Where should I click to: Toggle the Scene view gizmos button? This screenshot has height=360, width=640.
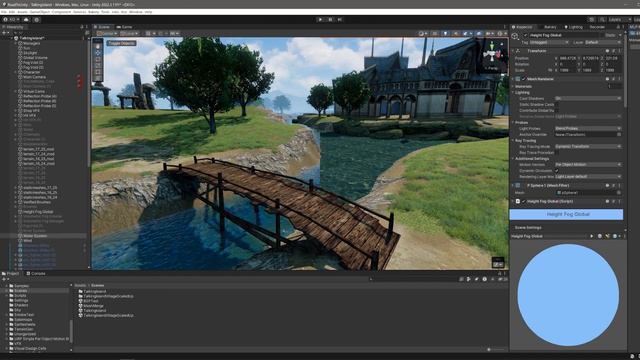(x=501, y=33)
